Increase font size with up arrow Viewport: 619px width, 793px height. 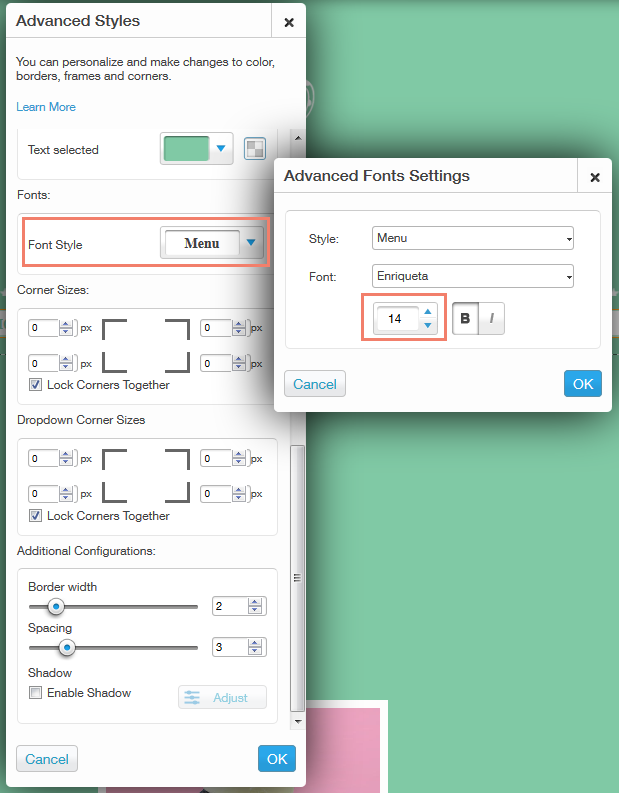click(x=428, y=312)
